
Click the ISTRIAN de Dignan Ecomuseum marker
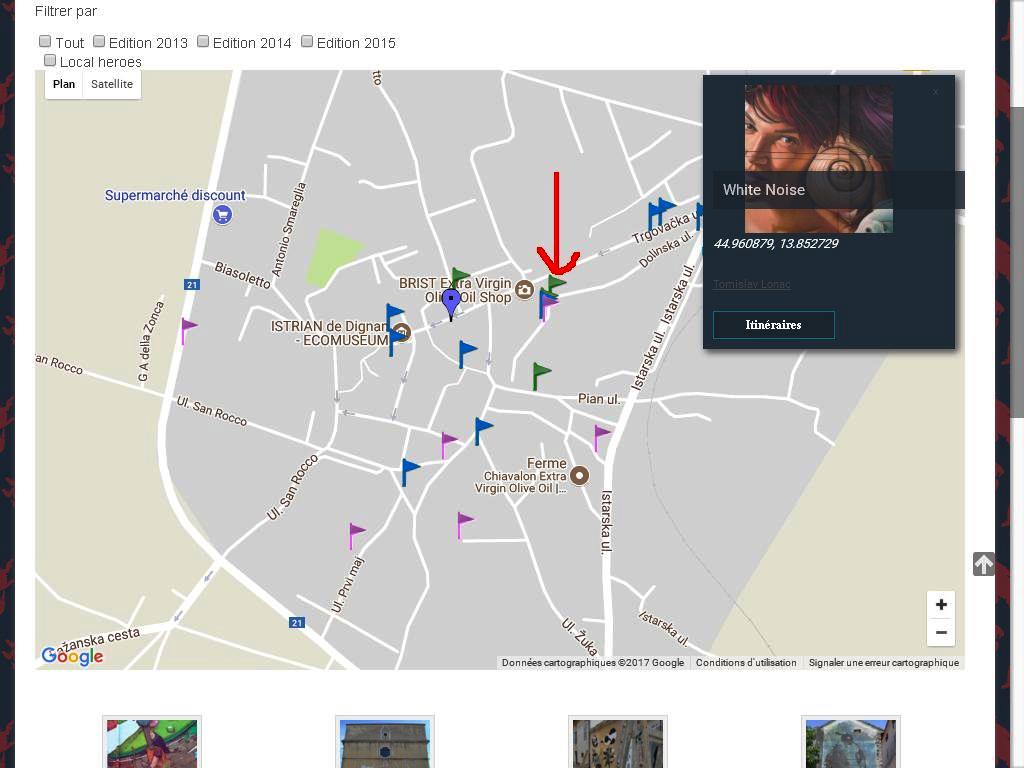pos(401,332)
